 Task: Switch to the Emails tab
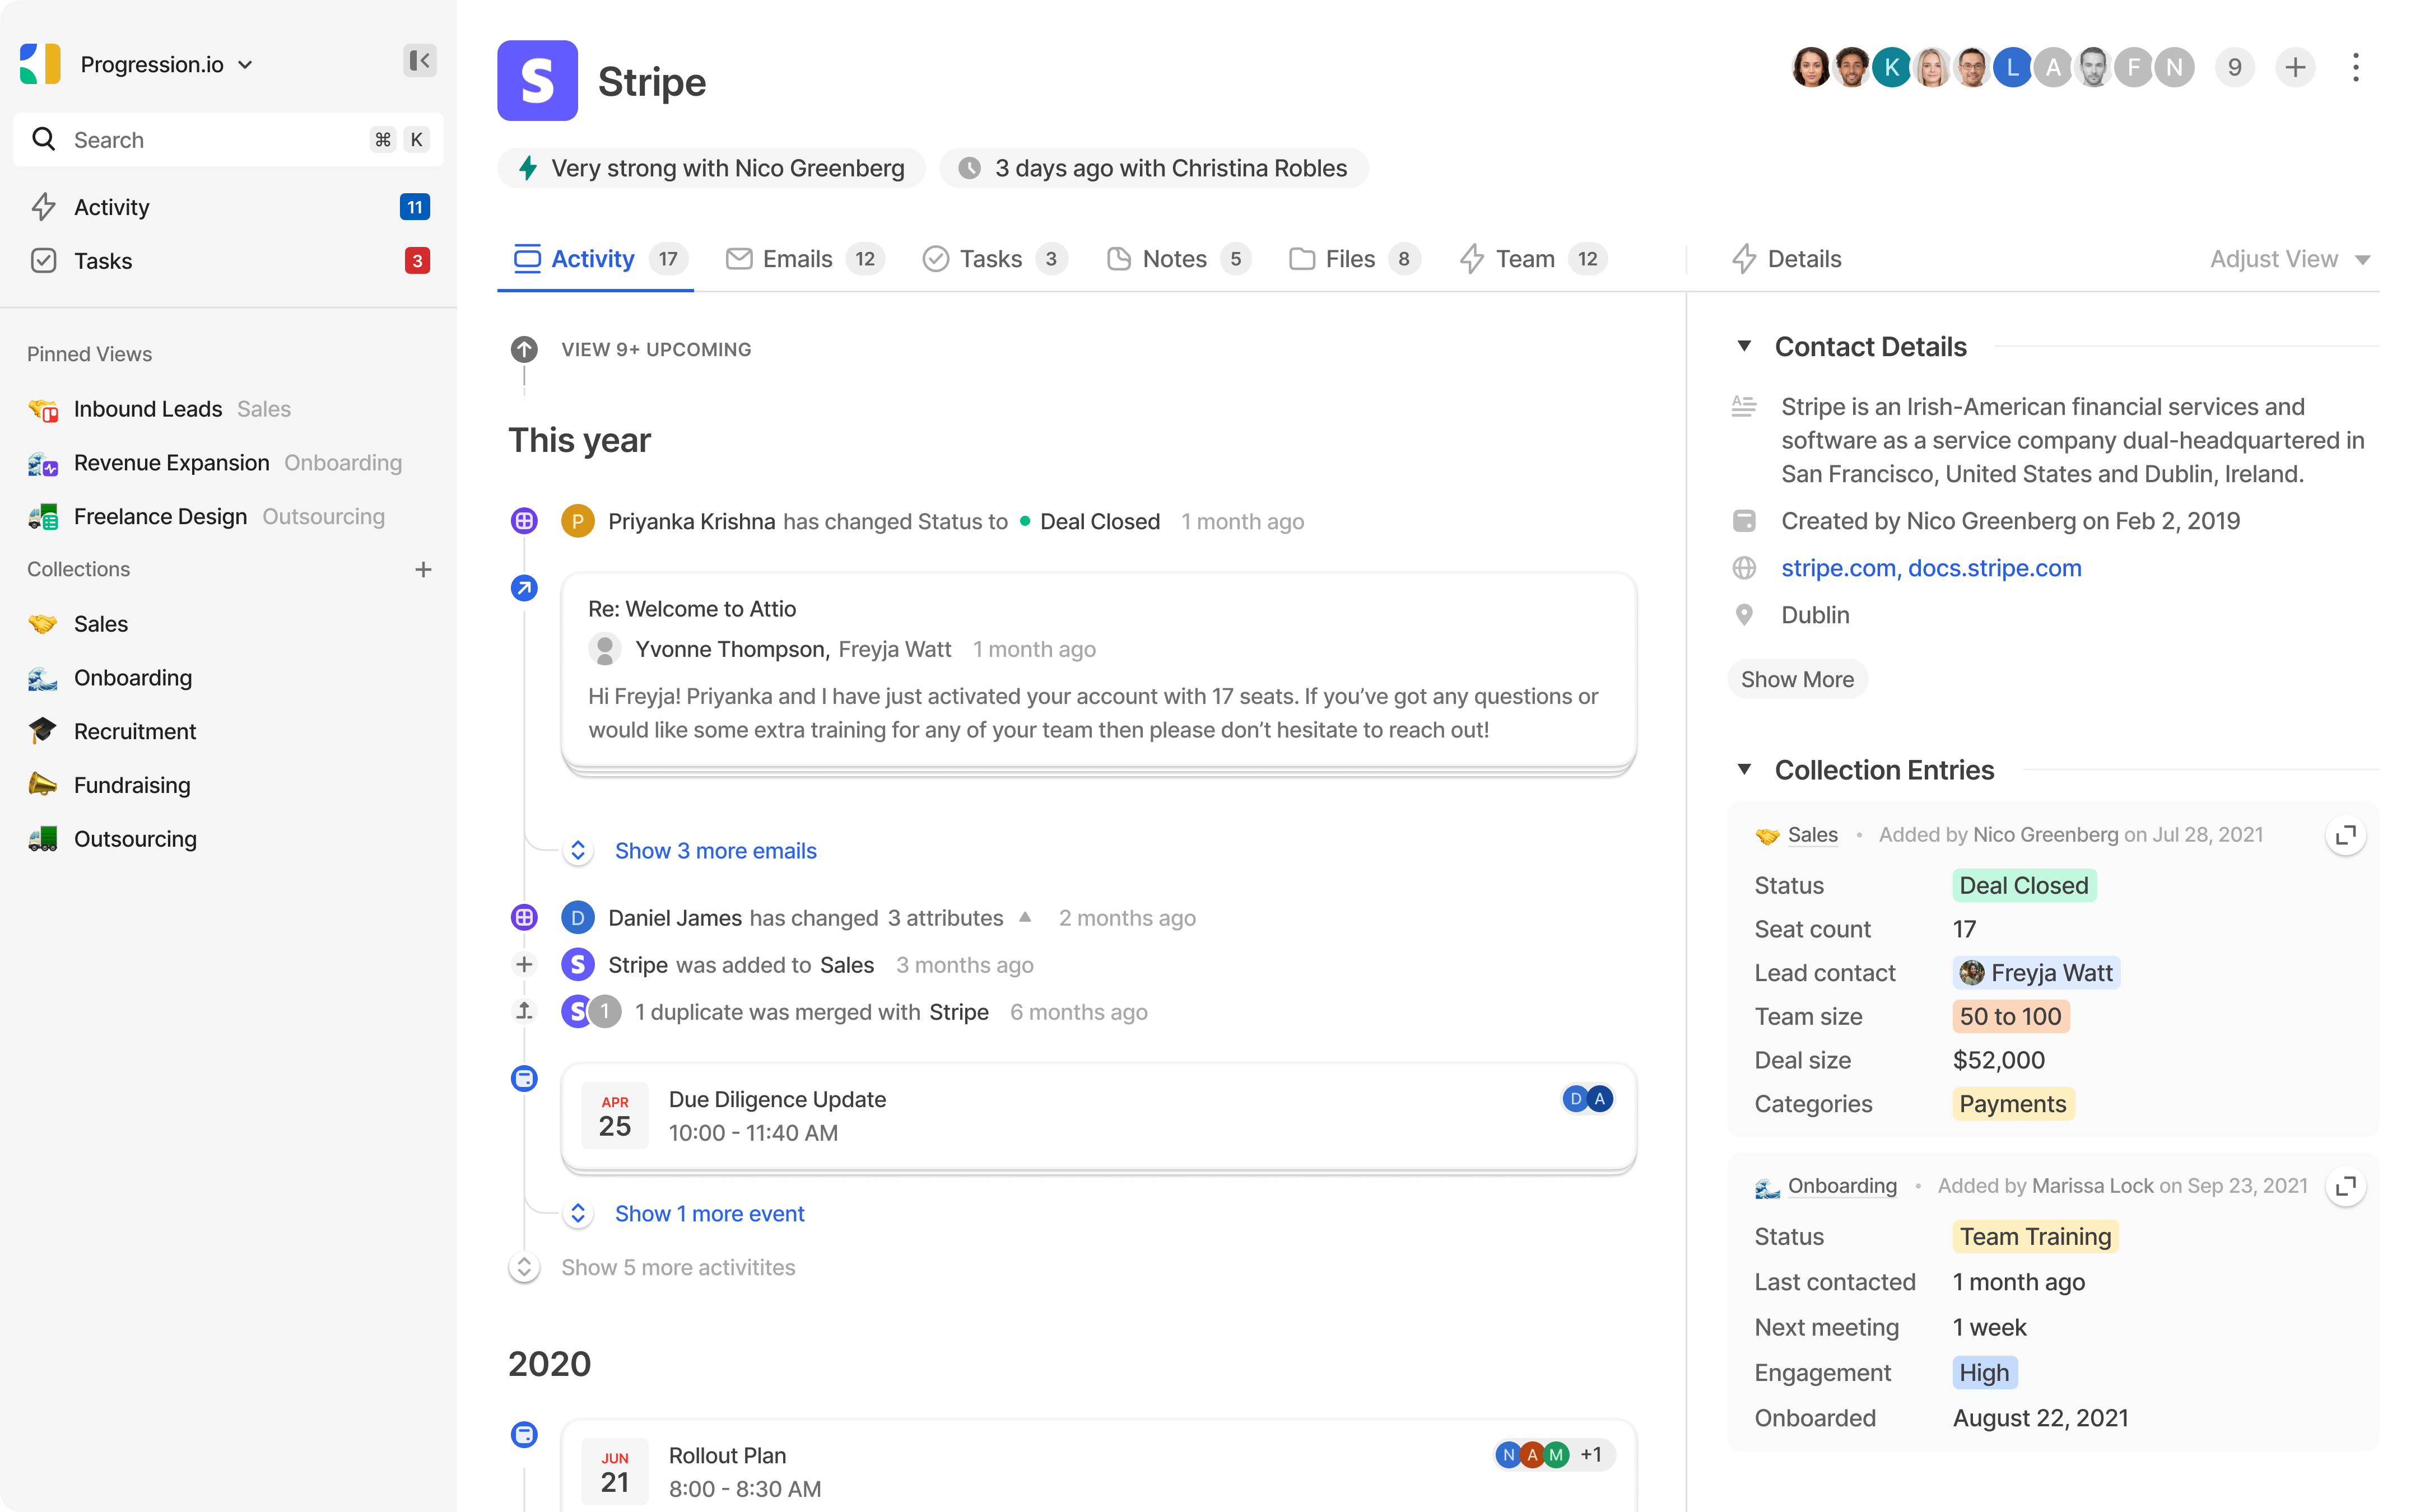797,259
